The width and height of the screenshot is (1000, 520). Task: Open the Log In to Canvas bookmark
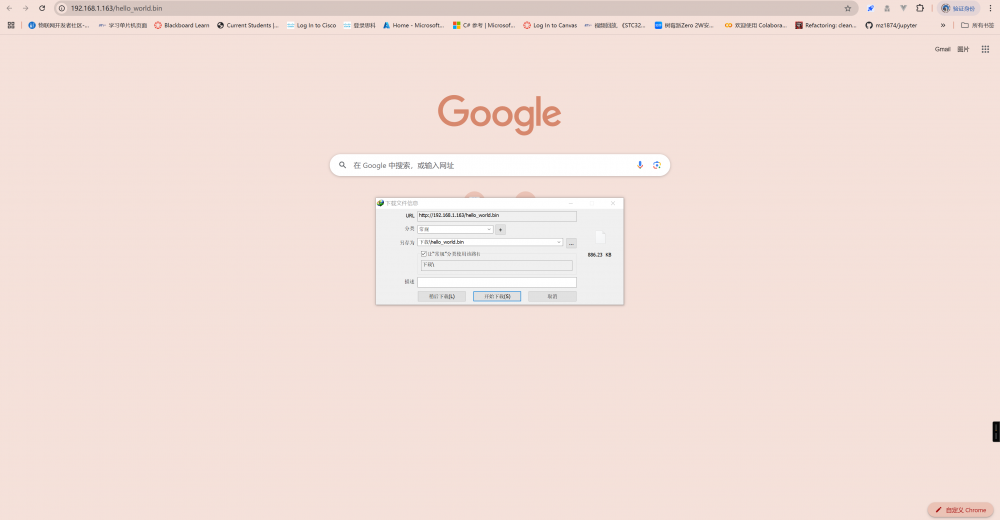click(x=550, y=26)
